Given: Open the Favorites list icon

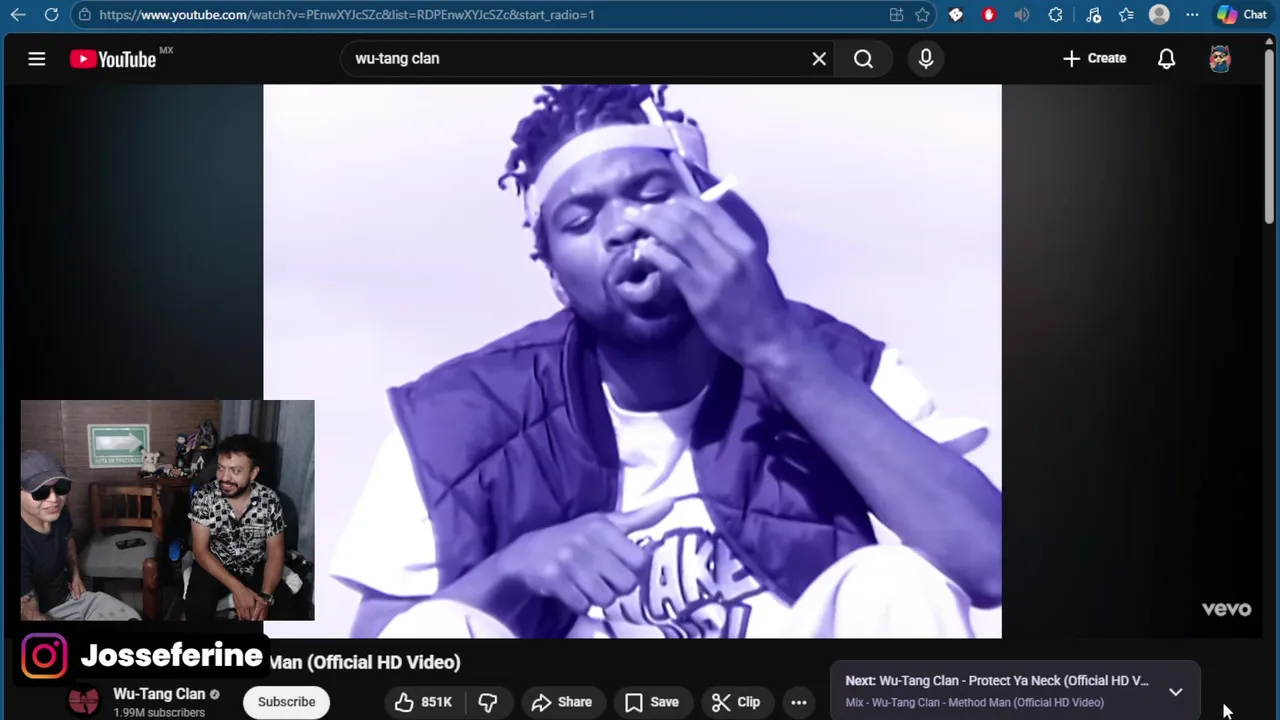Looking at the screenshot, I should pos(1126,15).
